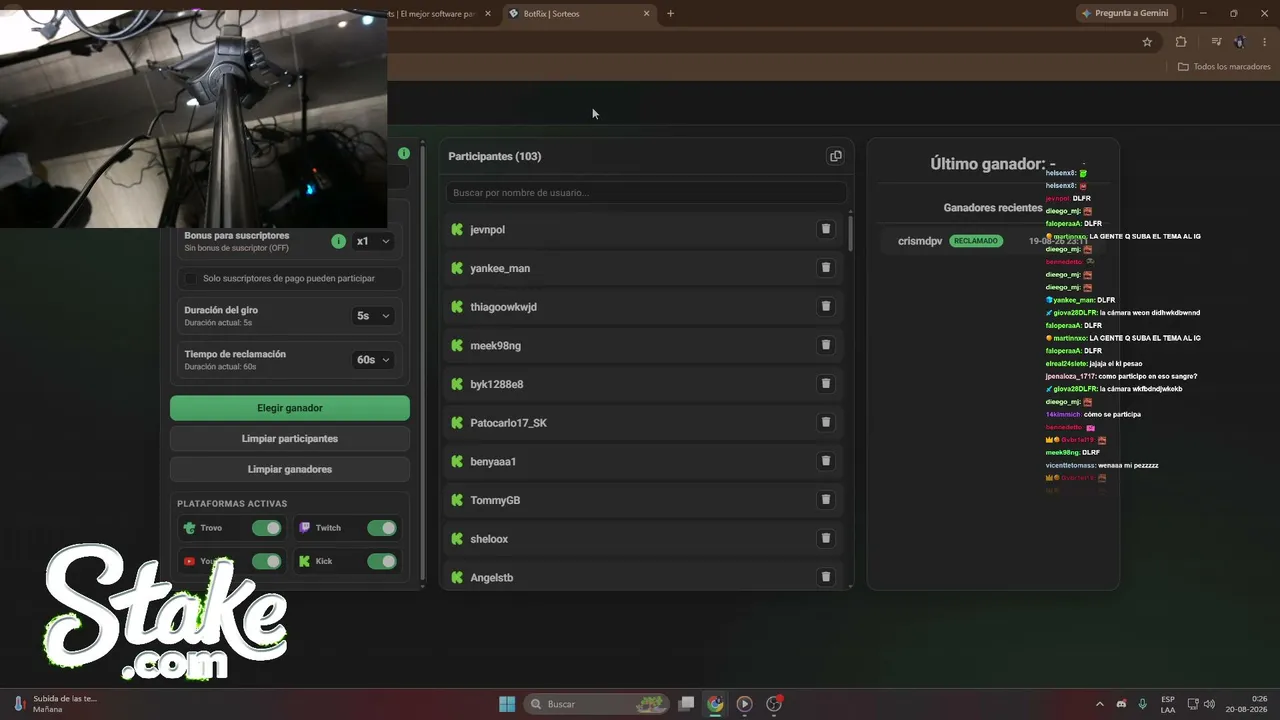
Task: Open subscriber bonus x1 dropdown
Action: [x=372, y=241]
